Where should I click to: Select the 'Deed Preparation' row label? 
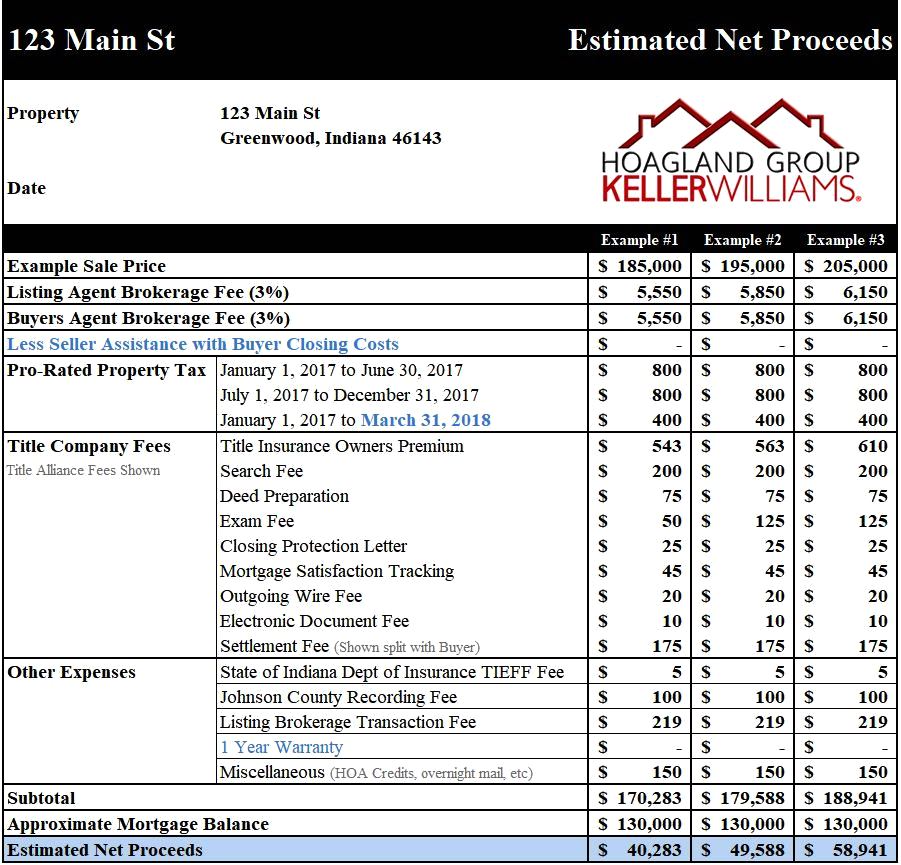[284, 496]
